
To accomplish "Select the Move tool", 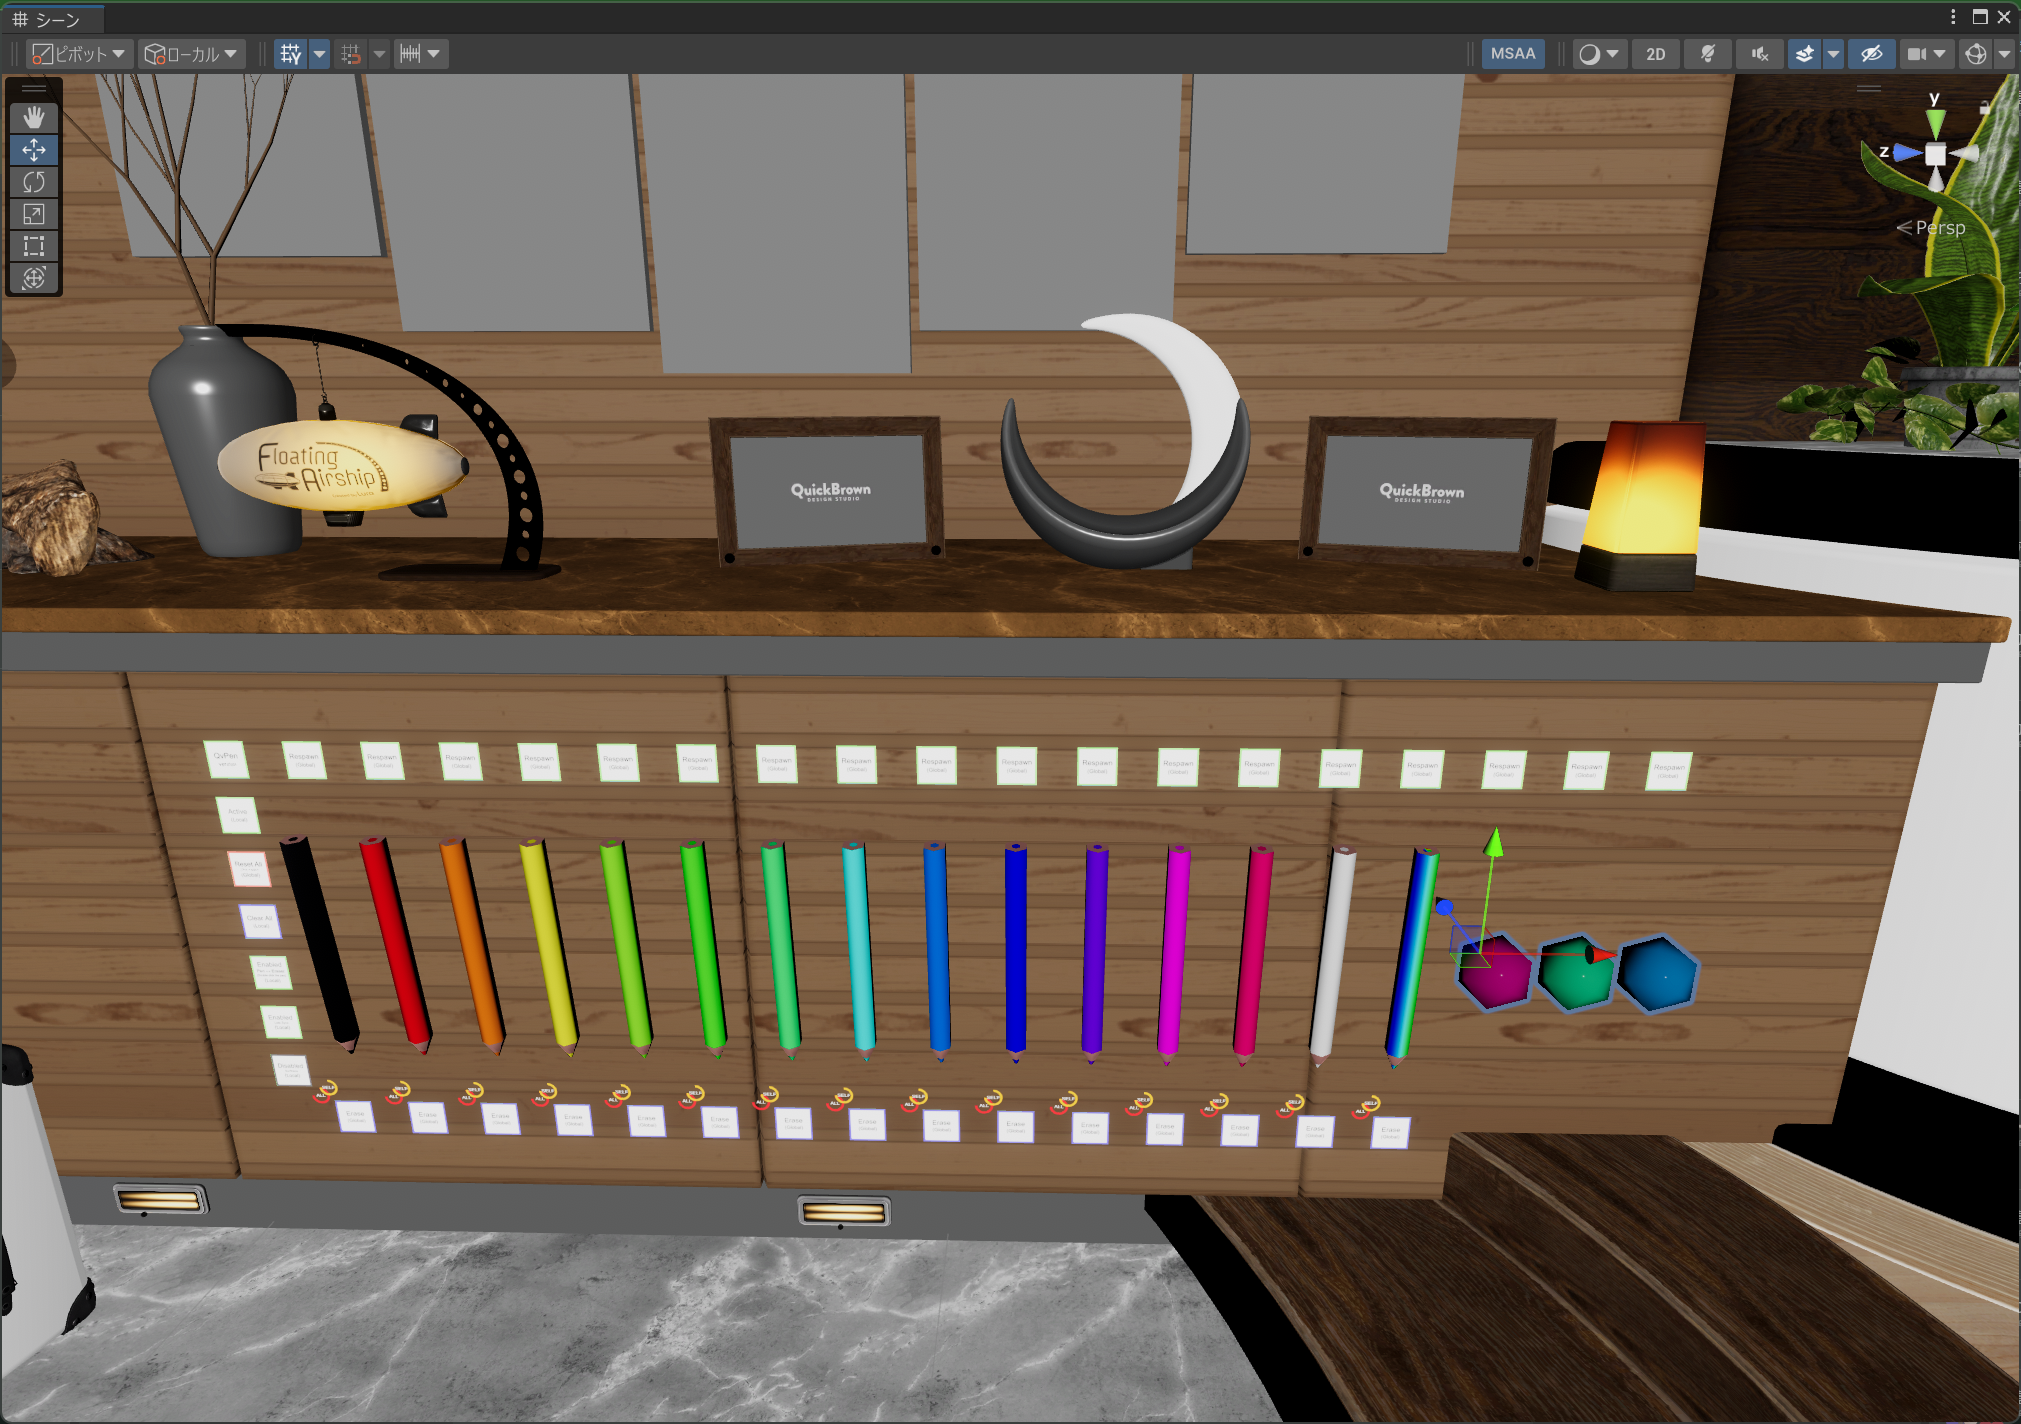I will click(34, 150).
